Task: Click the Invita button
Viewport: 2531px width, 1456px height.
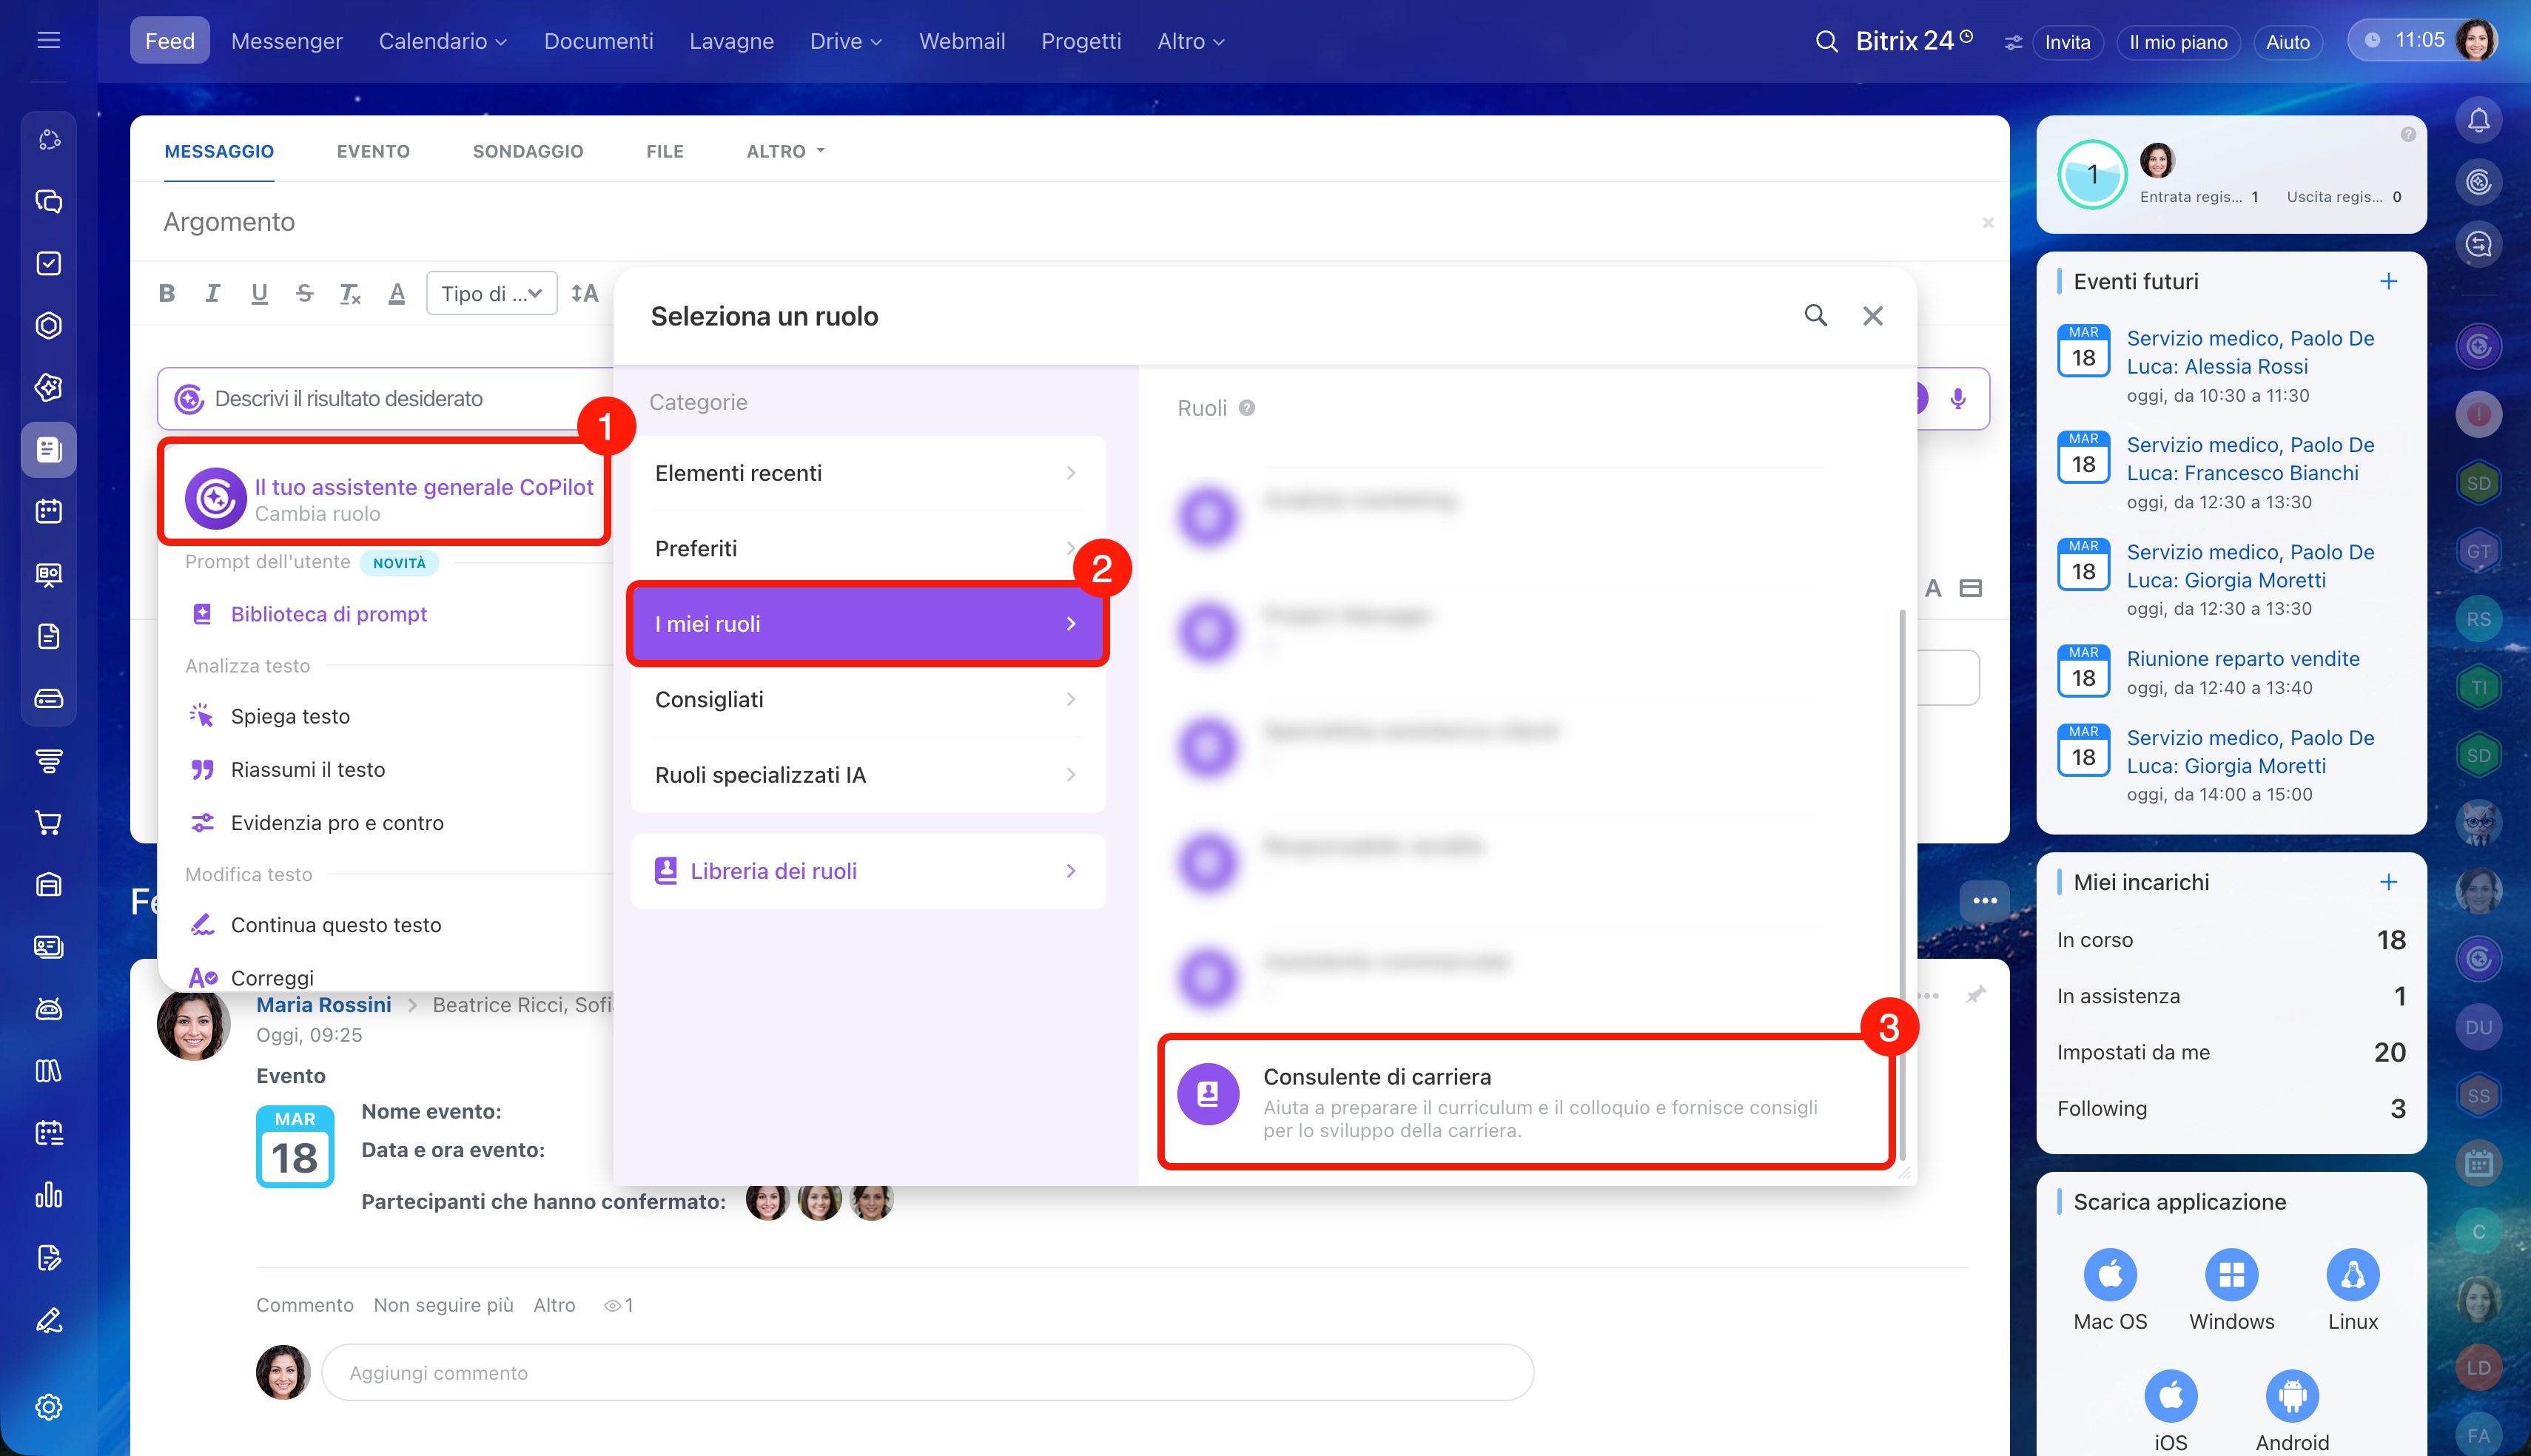Action: [x=2067, y=42]
